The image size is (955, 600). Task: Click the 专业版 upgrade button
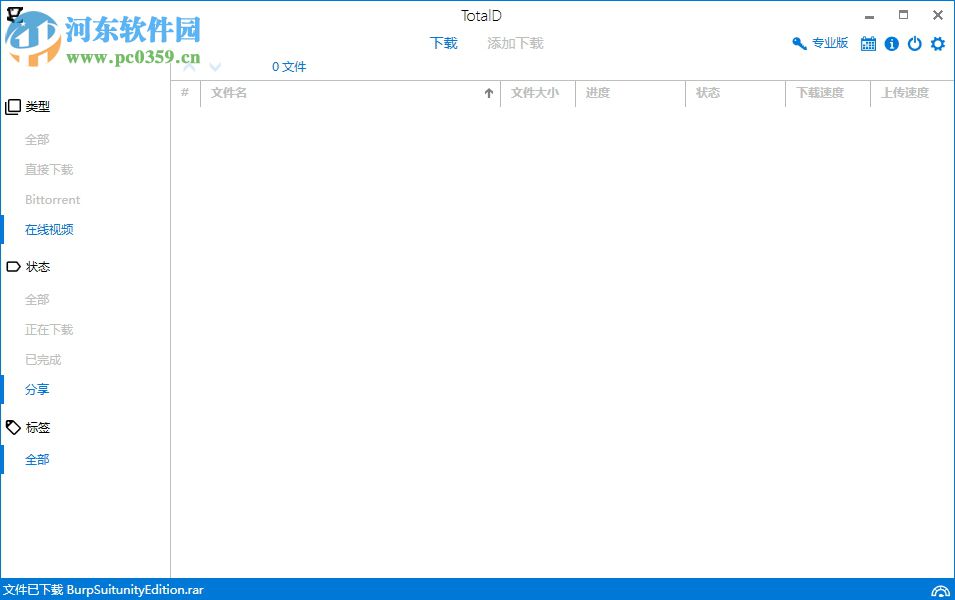tap(828, 43)
